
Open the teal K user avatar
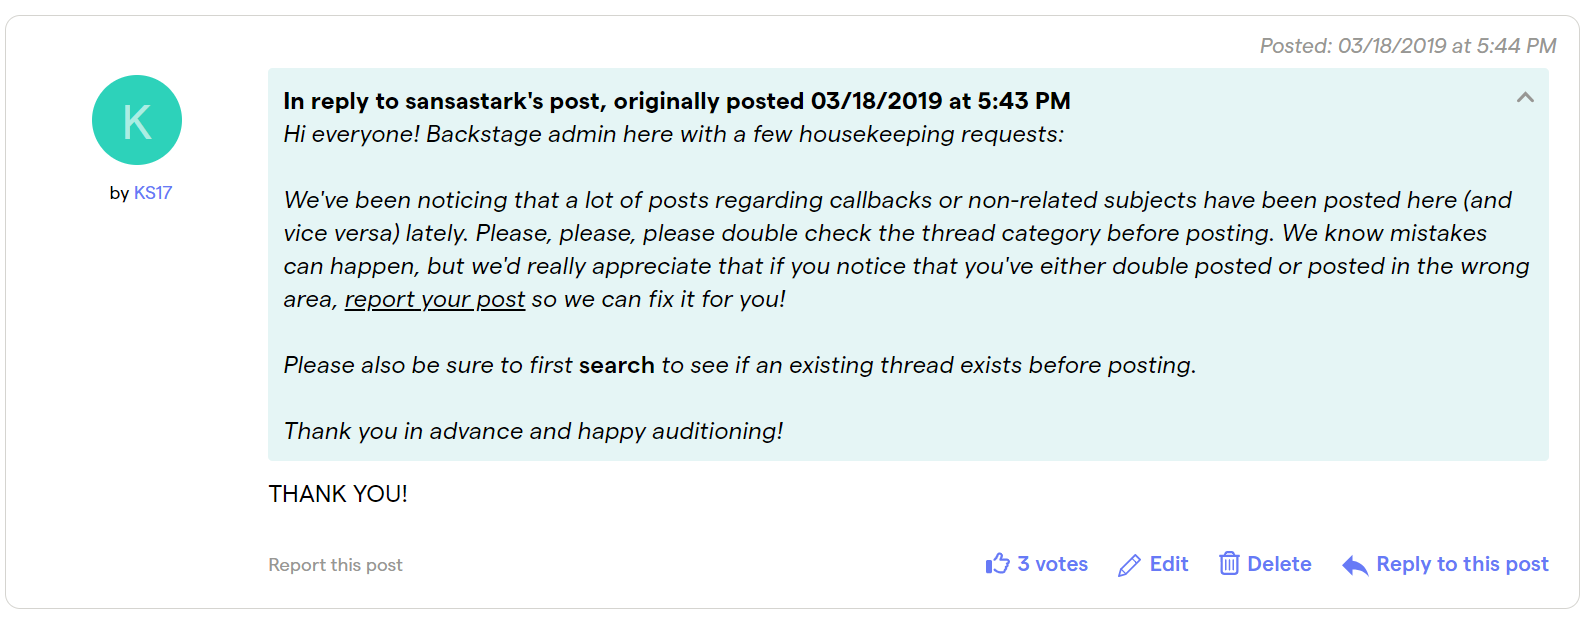[x=137, y=120]
